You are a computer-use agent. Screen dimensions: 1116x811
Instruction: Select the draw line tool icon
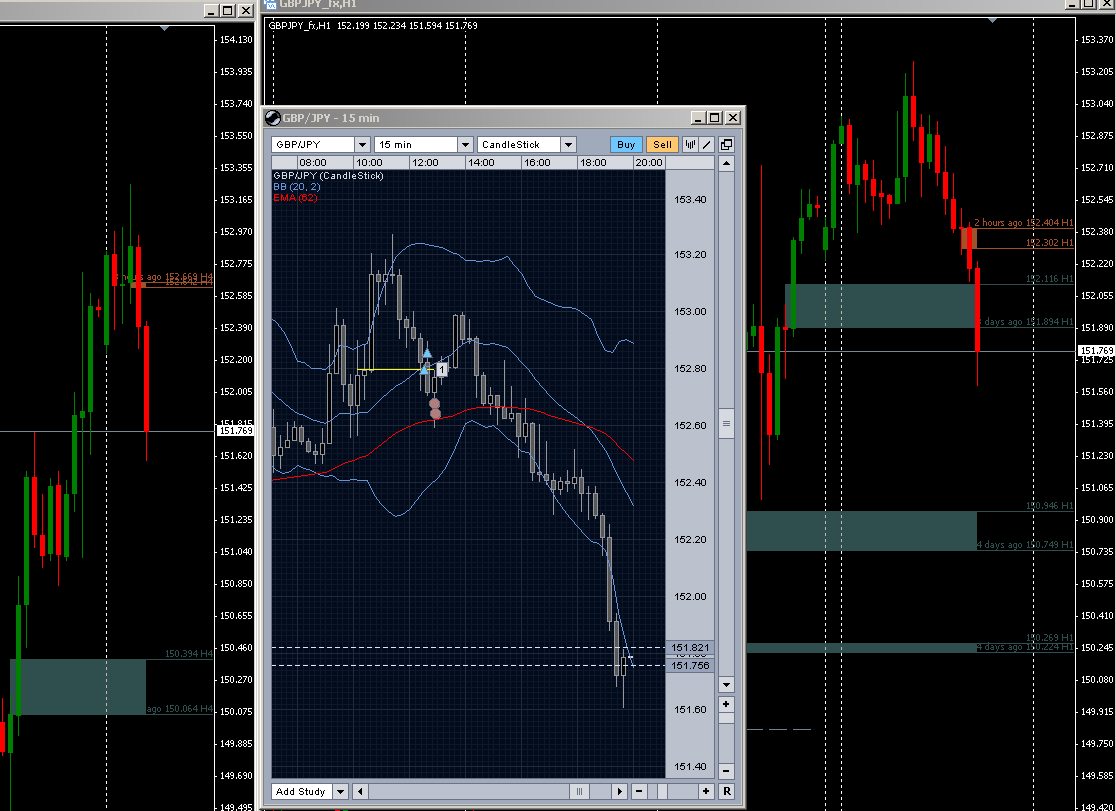click(706, 145)
